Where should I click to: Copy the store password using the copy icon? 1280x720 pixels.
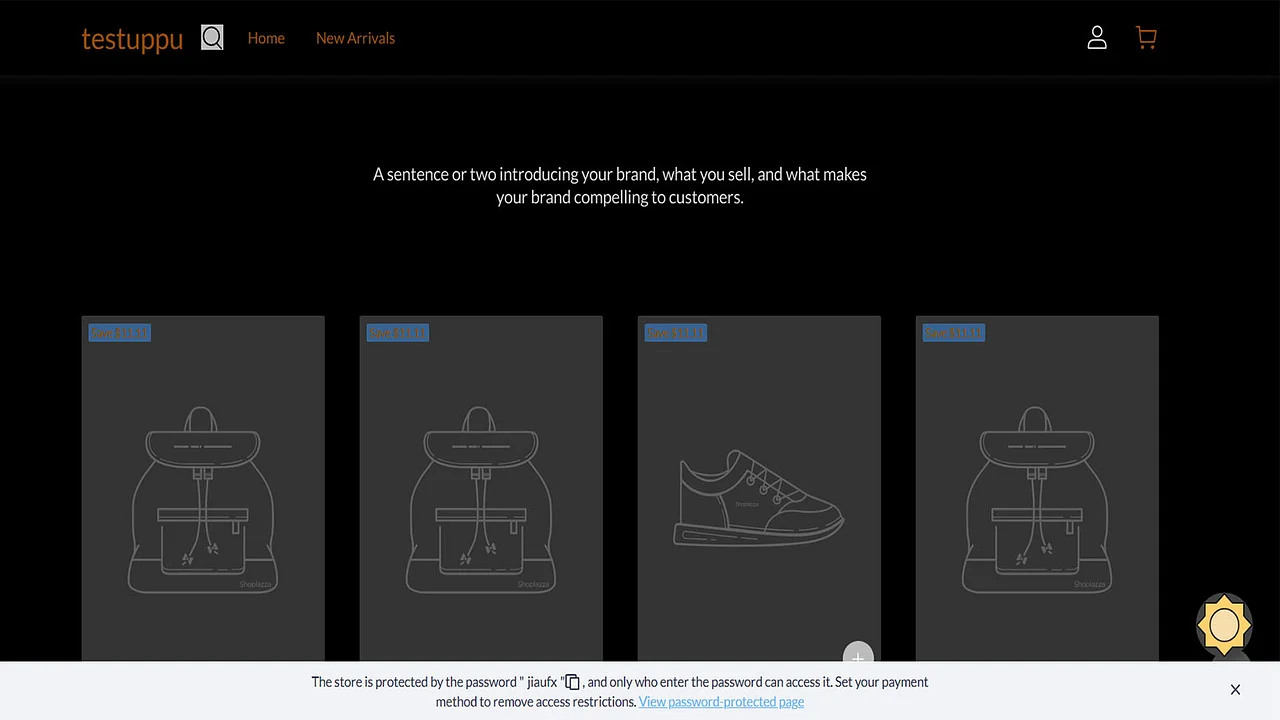pos(571,682)
